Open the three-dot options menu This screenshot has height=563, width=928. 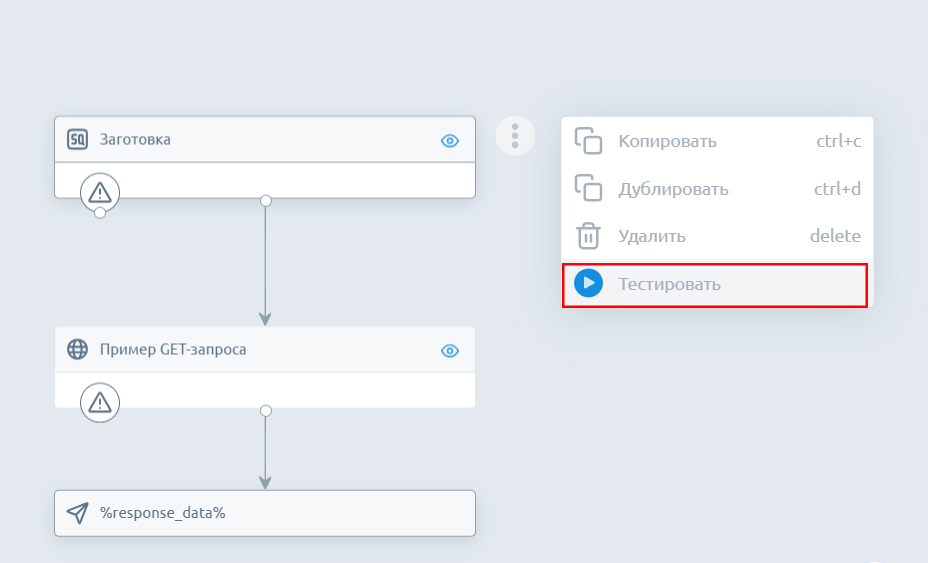pyautogui.click(x=515, y=135)
